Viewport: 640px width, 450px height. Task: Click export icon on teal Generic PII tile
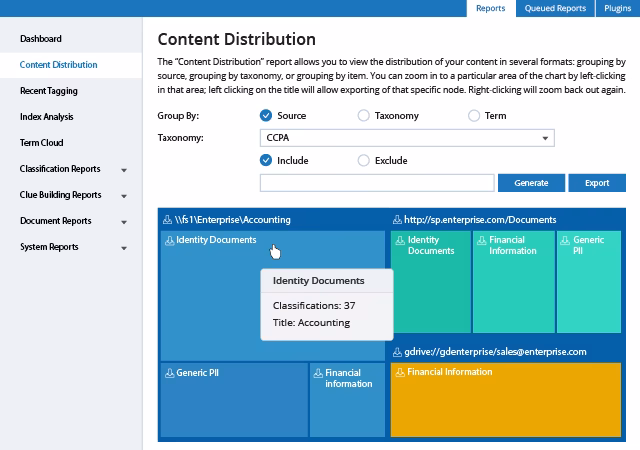click(565, 241)
